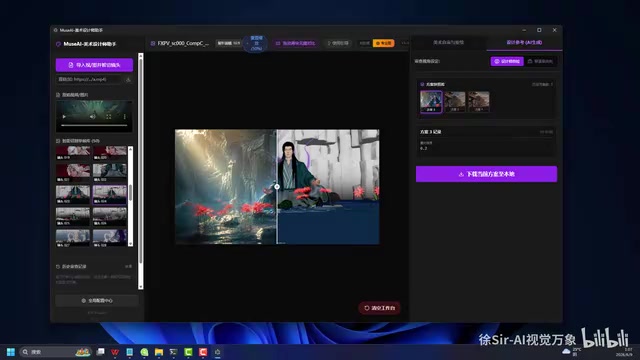Click the original artwork right half in canvas

point(328,187)
